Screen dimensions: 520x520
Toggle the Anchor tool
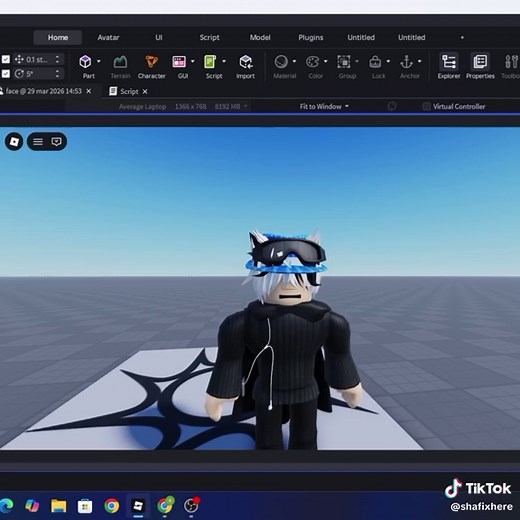(x=406, y=62)
